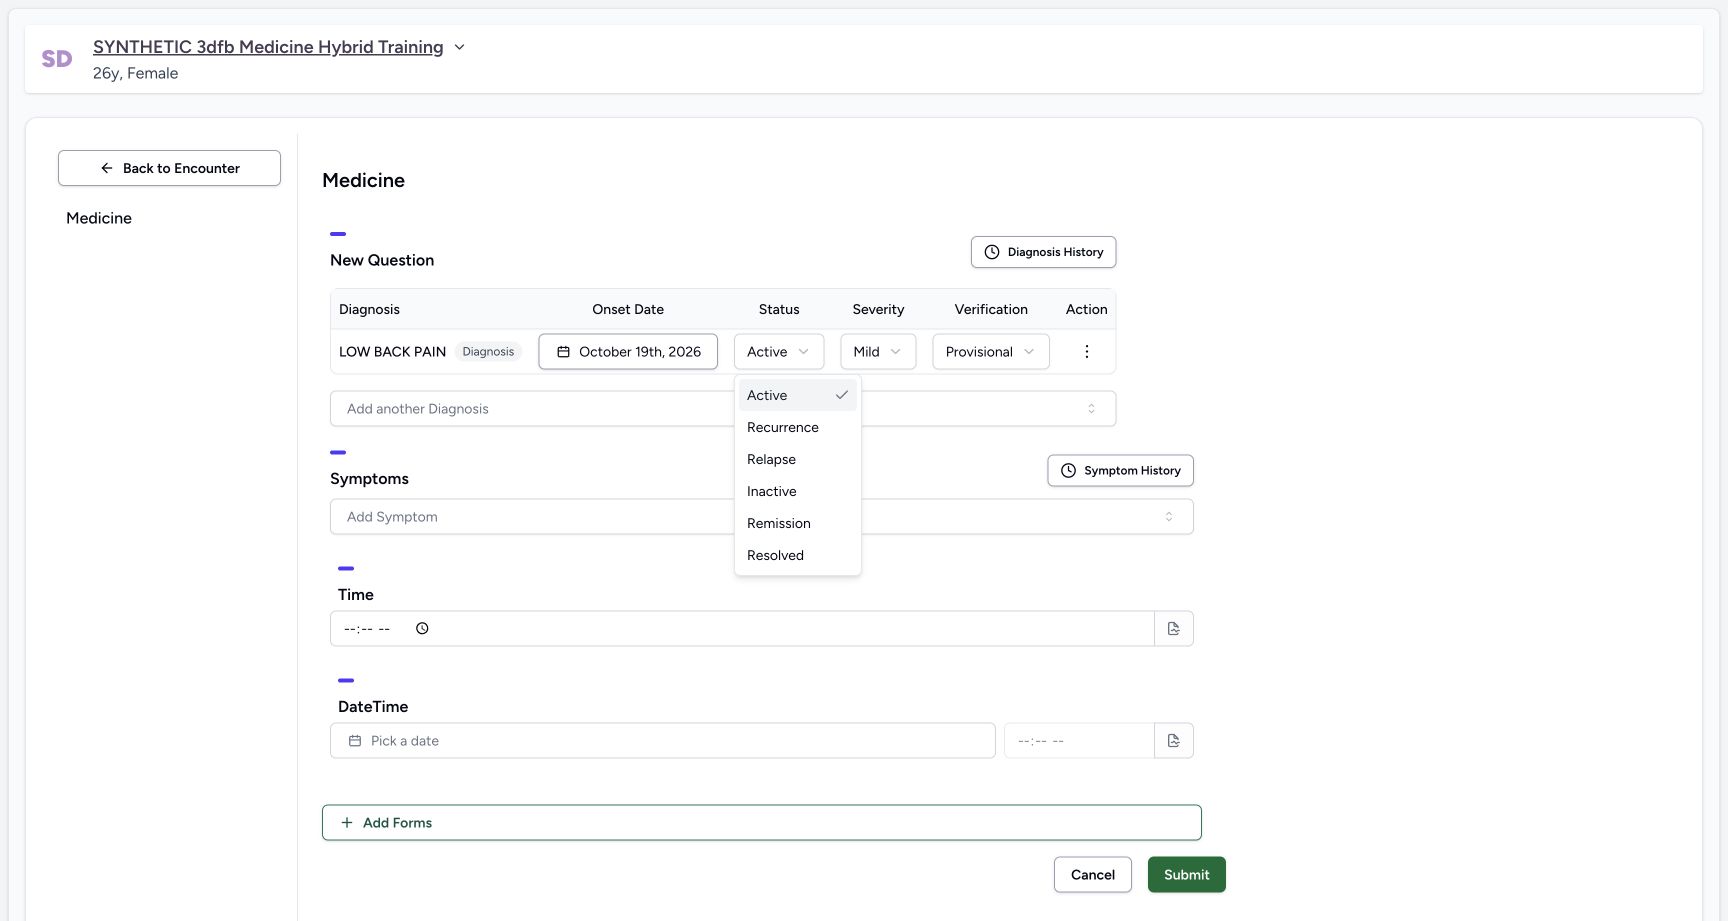
Task: Submit the Medicine form
Action: pos(1187,875)
